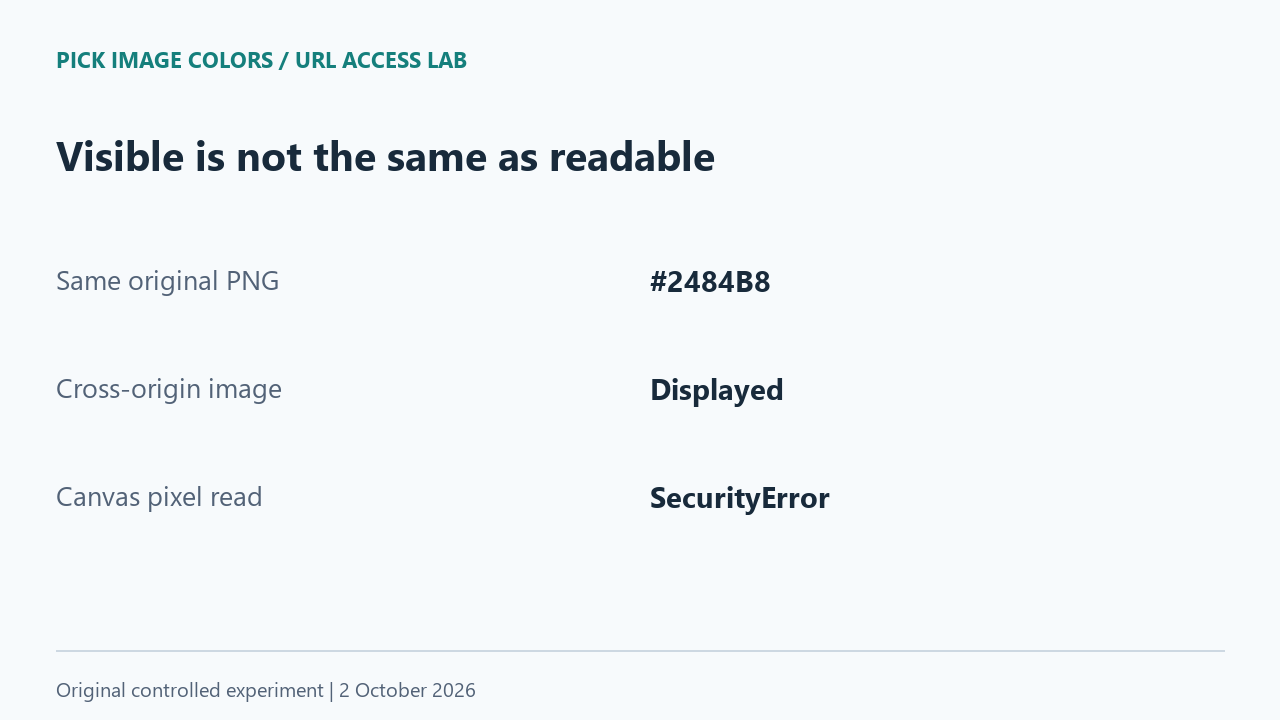The width and height of the screenshot is (1280, 720).
Task: Select the word Visible in the heading
Action: tap(120, 157)
